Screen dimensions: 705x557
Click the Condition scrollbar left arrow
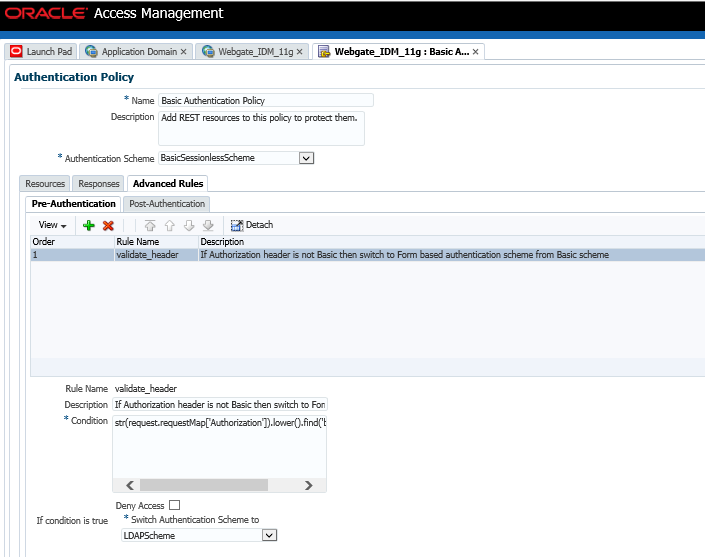coord(130,485)
